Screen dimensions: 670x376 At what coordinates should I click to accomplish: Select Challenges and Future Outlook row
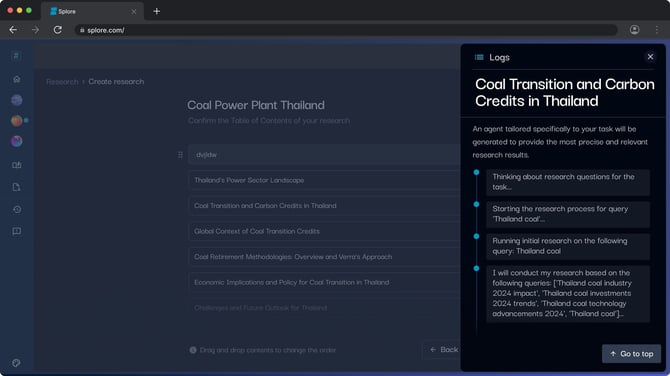[x=324, y=308]
